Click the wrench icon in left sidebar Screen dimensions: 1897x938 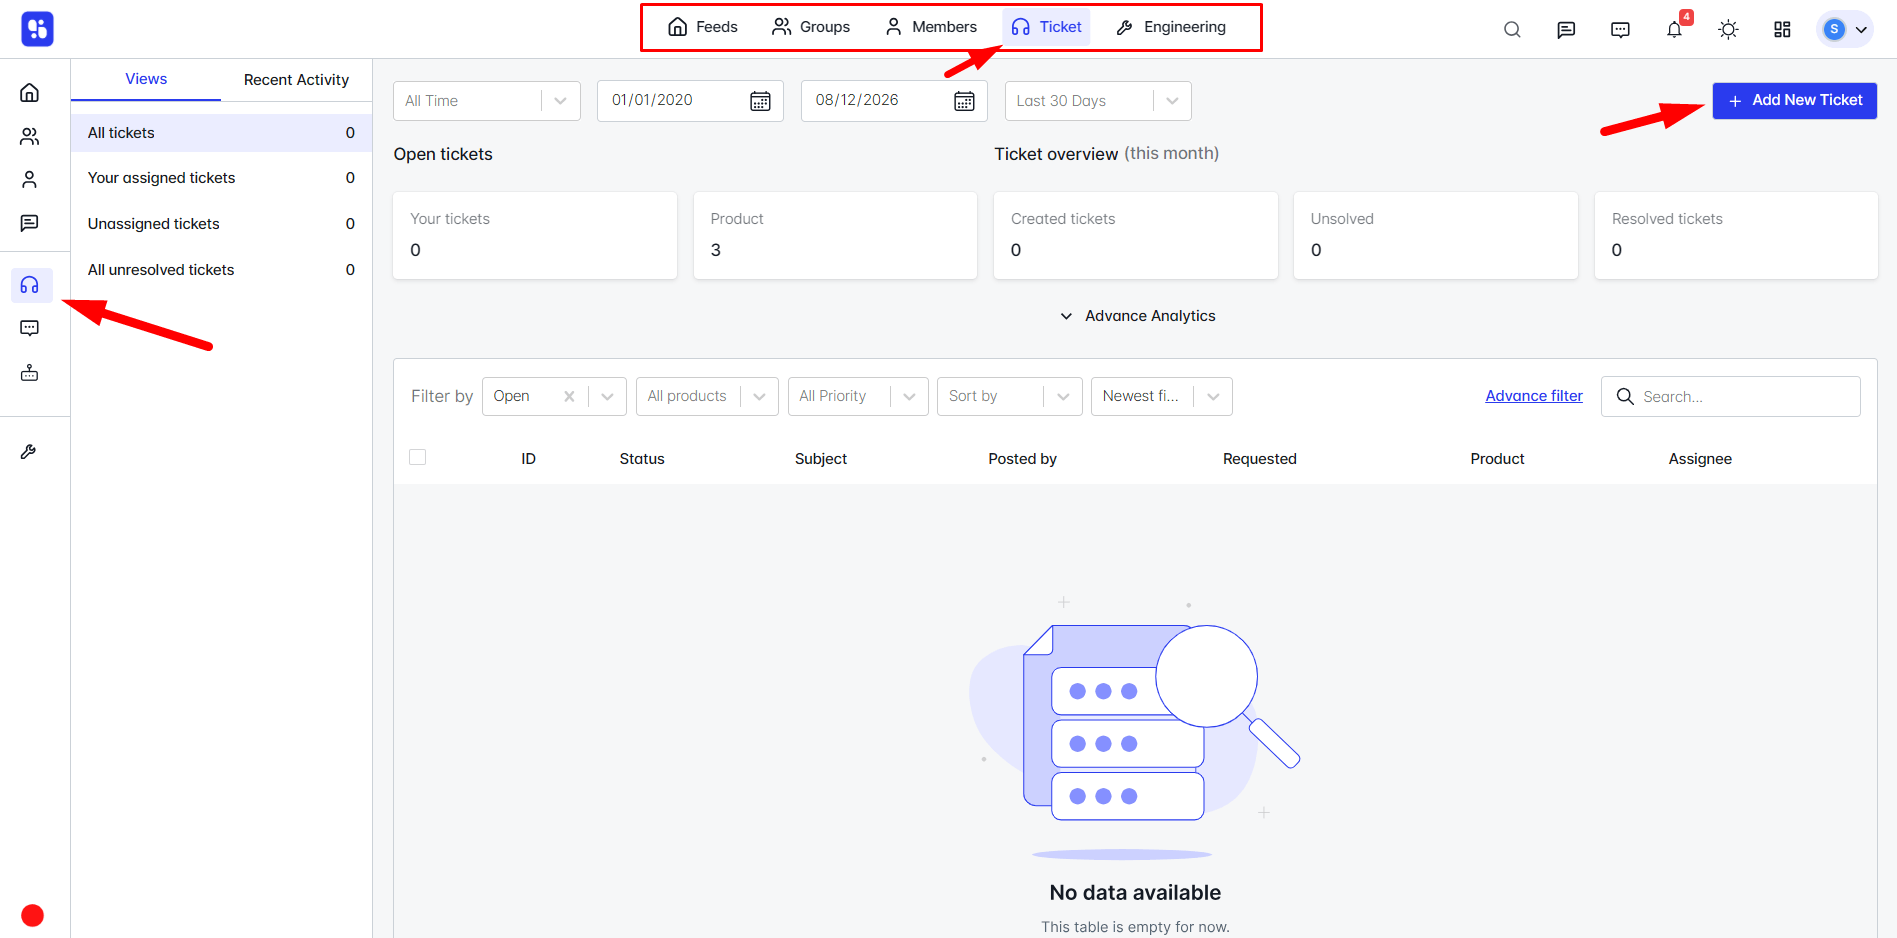(29, 452)
